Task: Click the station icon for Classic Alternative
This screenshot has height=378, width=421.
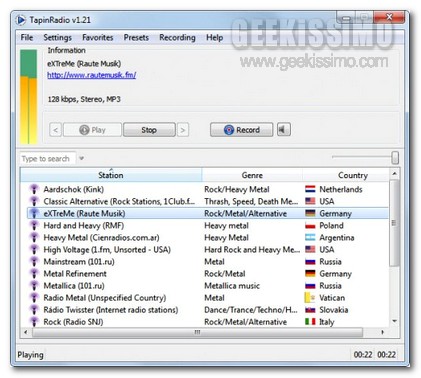Action: tap(34, 201)
